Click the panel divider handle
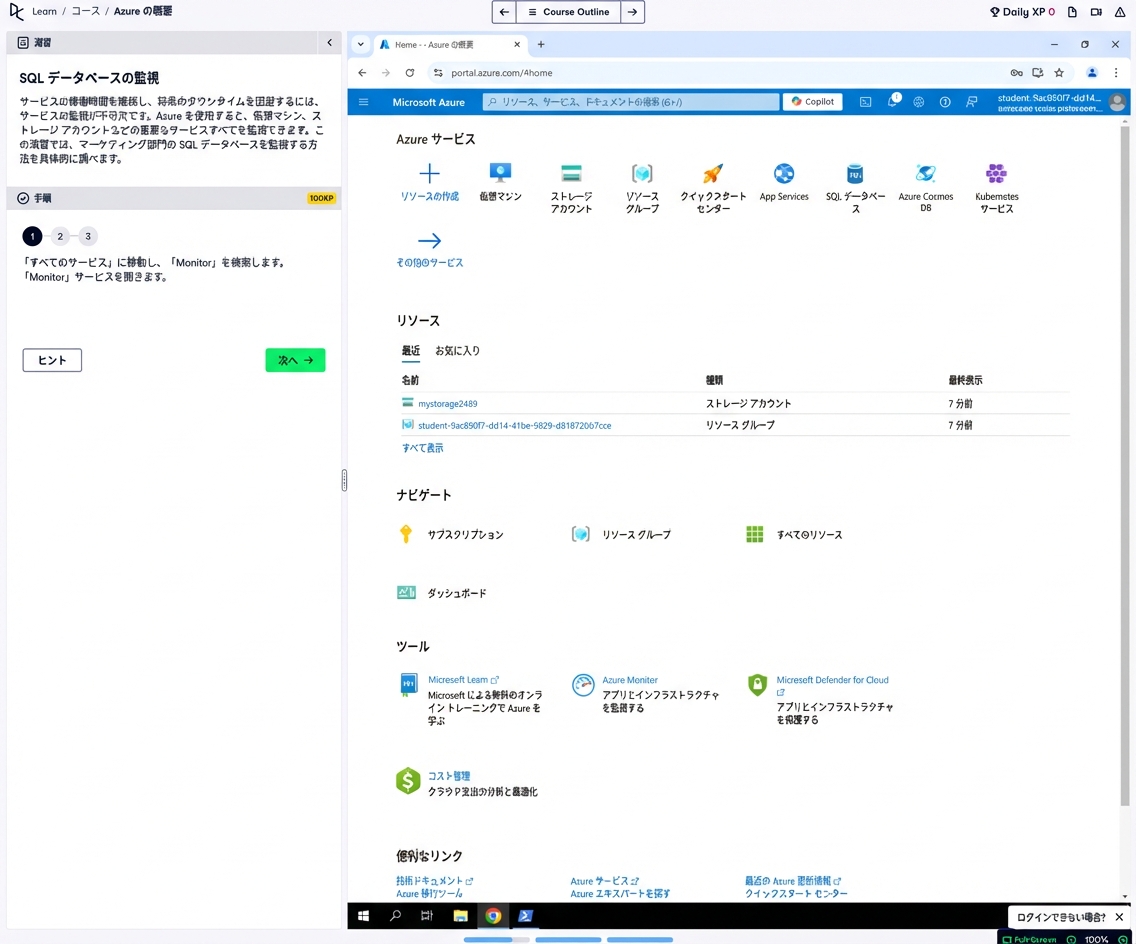The width and height of the screenshot is (1136, 944). click(344, 480)
